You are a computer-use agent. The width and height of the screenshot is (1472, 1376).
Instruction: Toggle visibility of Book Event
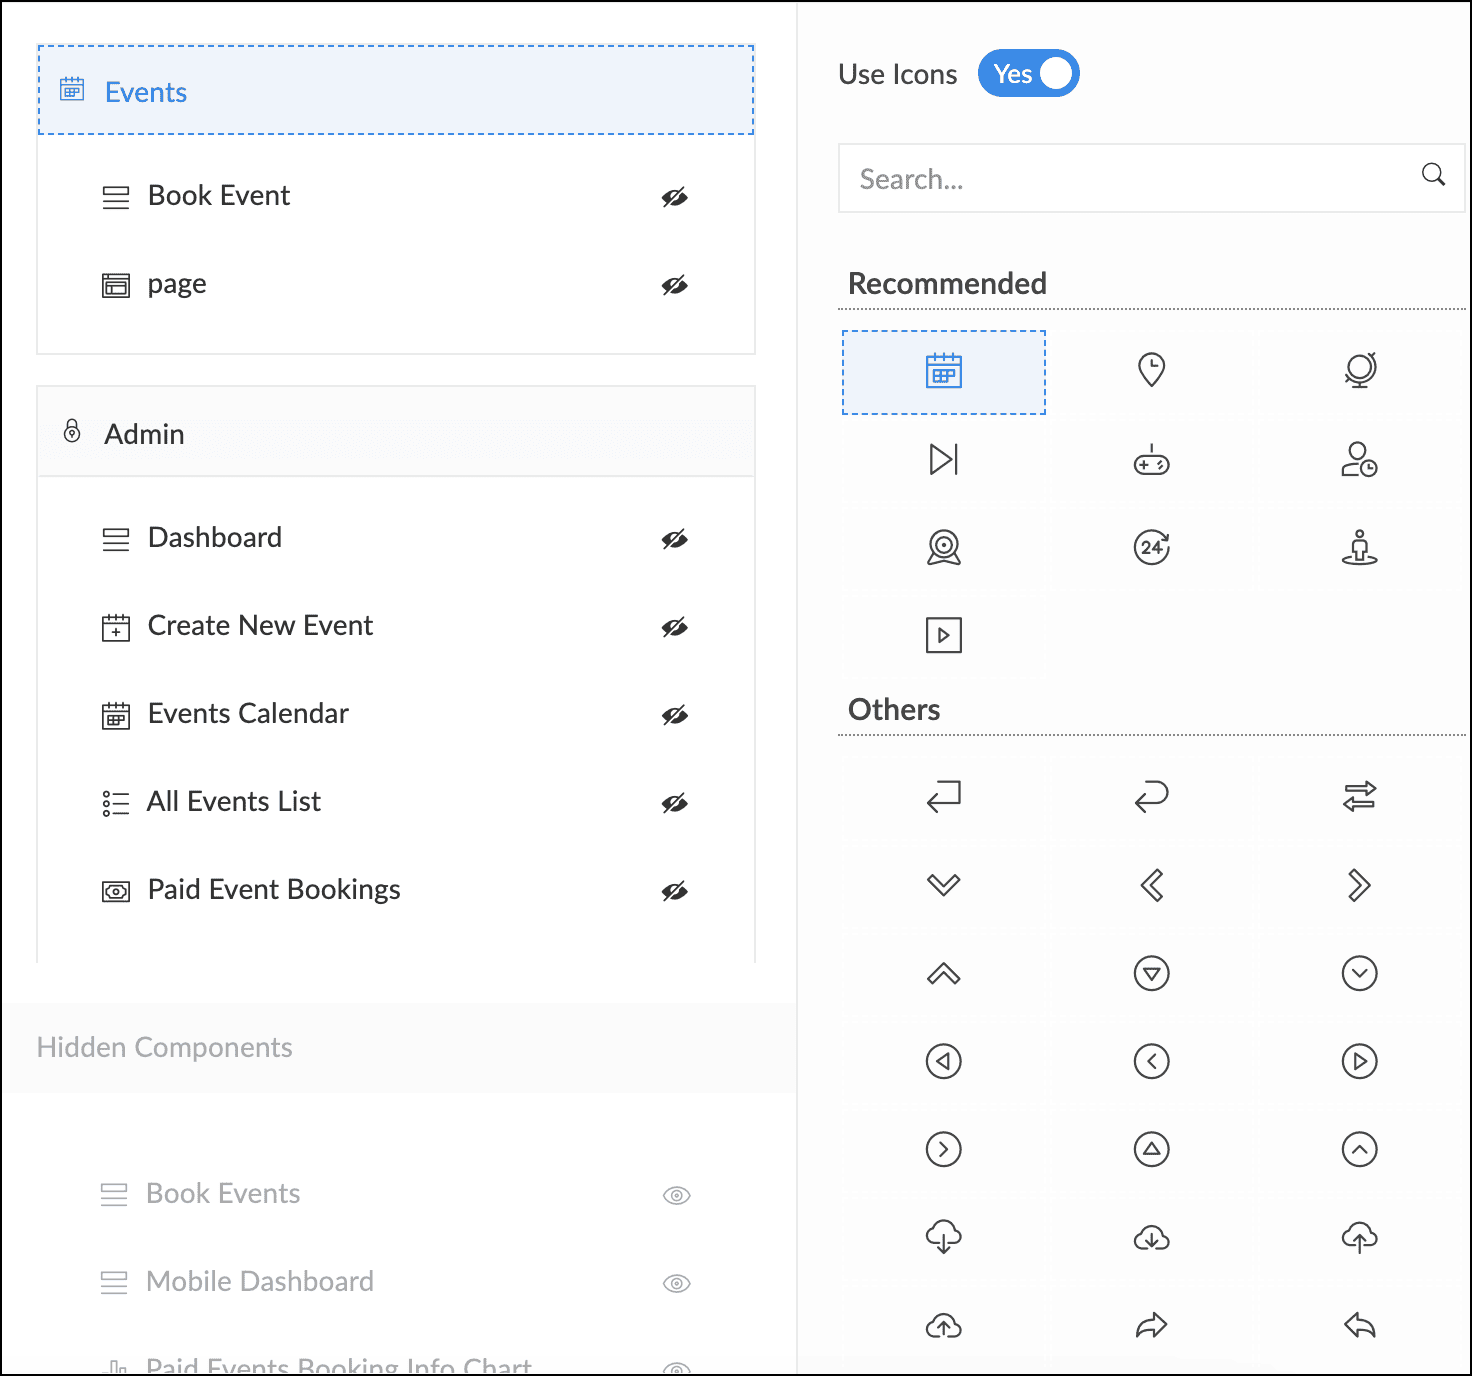675,197
